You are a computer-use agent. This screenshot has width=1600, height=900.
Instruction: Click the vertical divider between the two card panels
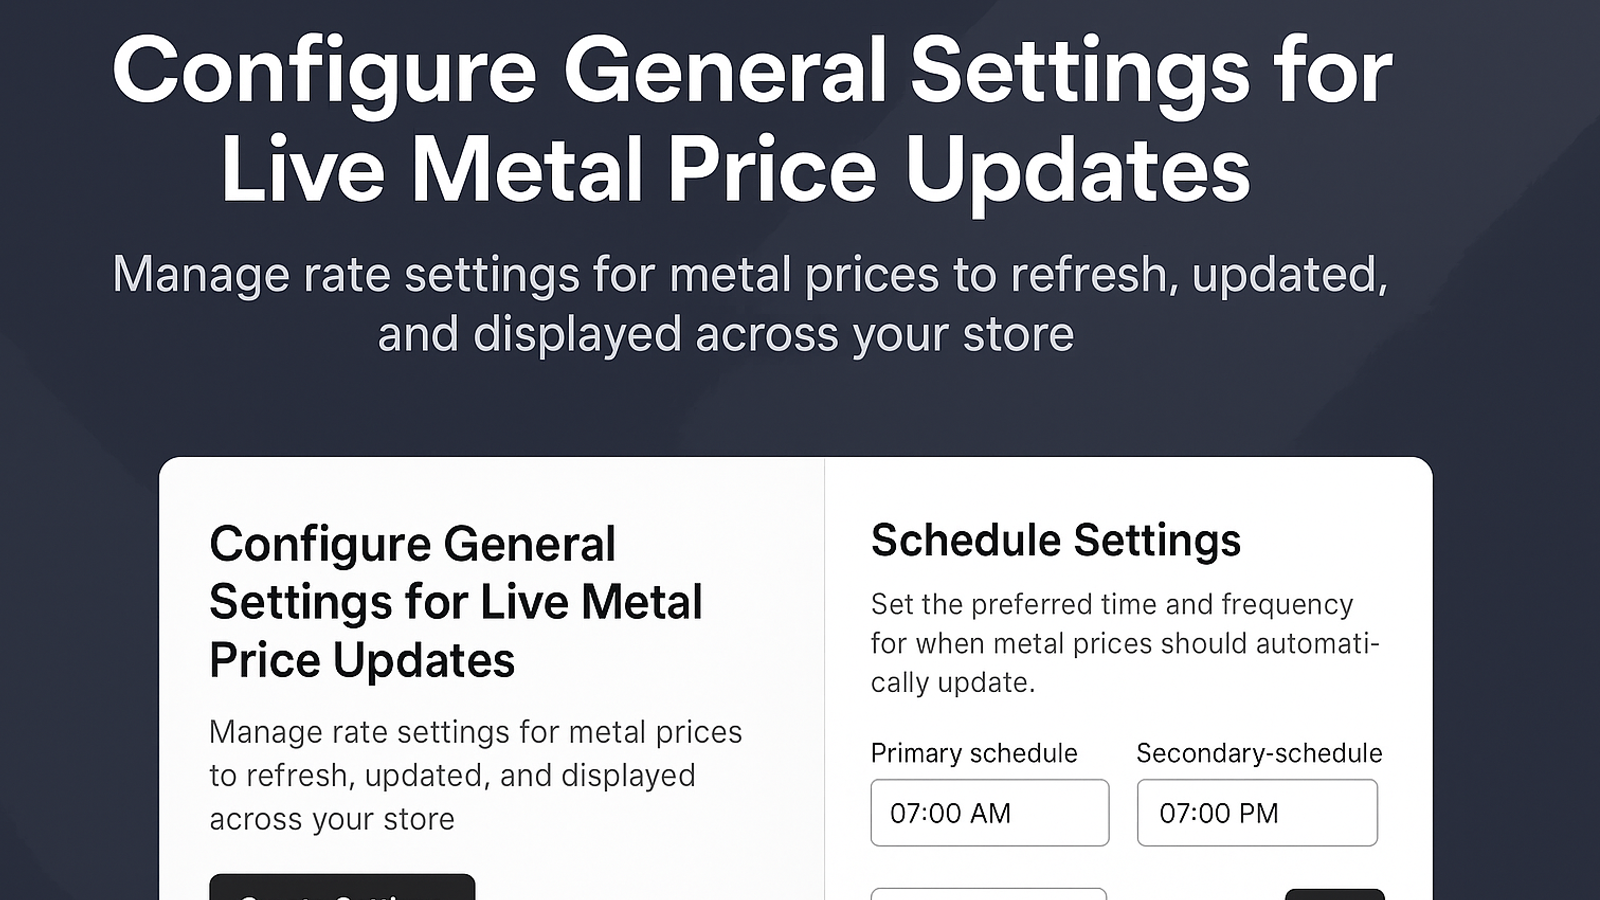(x=824, y=678)
